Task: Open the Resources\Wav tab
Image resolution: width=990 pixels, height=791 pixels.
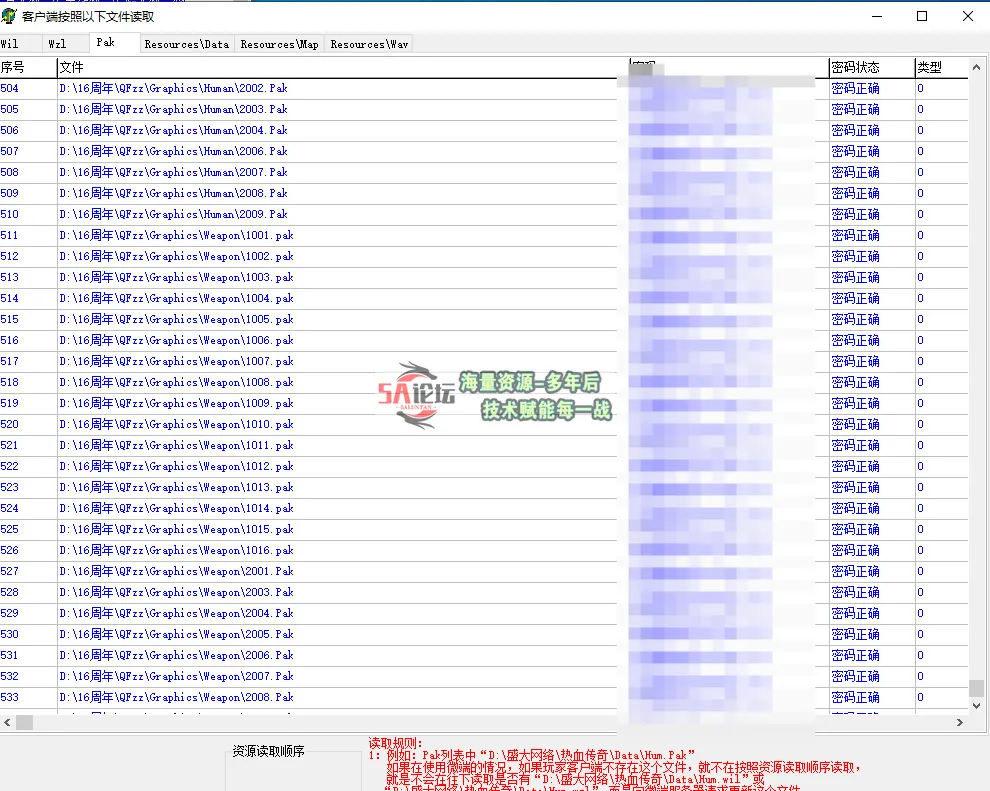Action: coord(369,44)
